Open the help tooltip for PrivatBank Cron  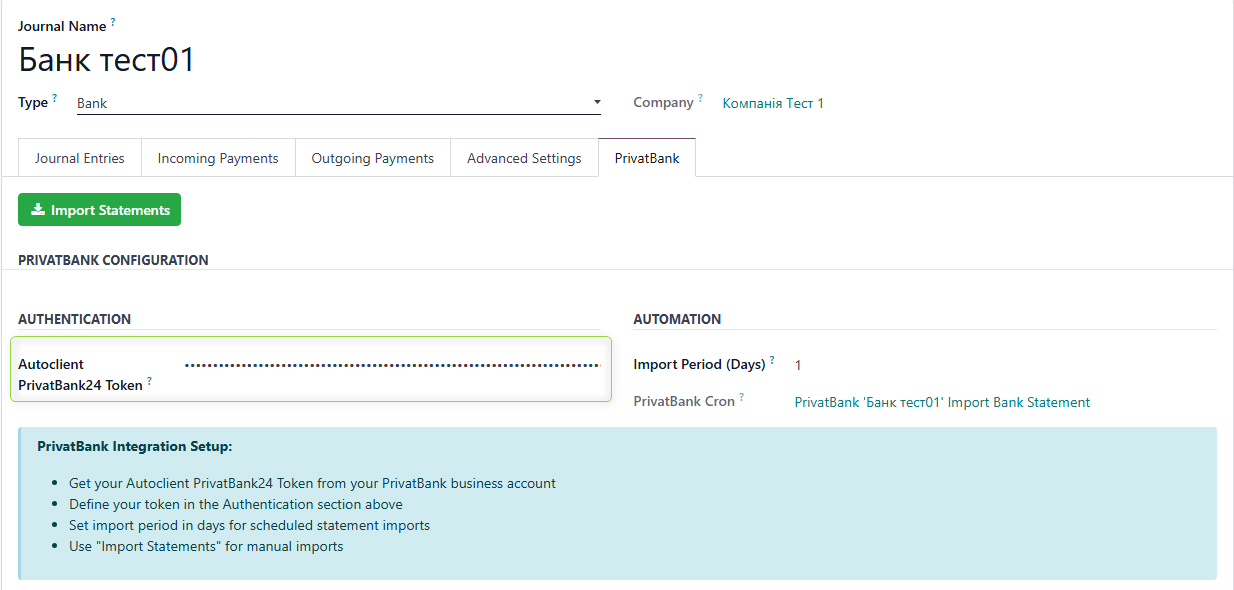point(742,394)
